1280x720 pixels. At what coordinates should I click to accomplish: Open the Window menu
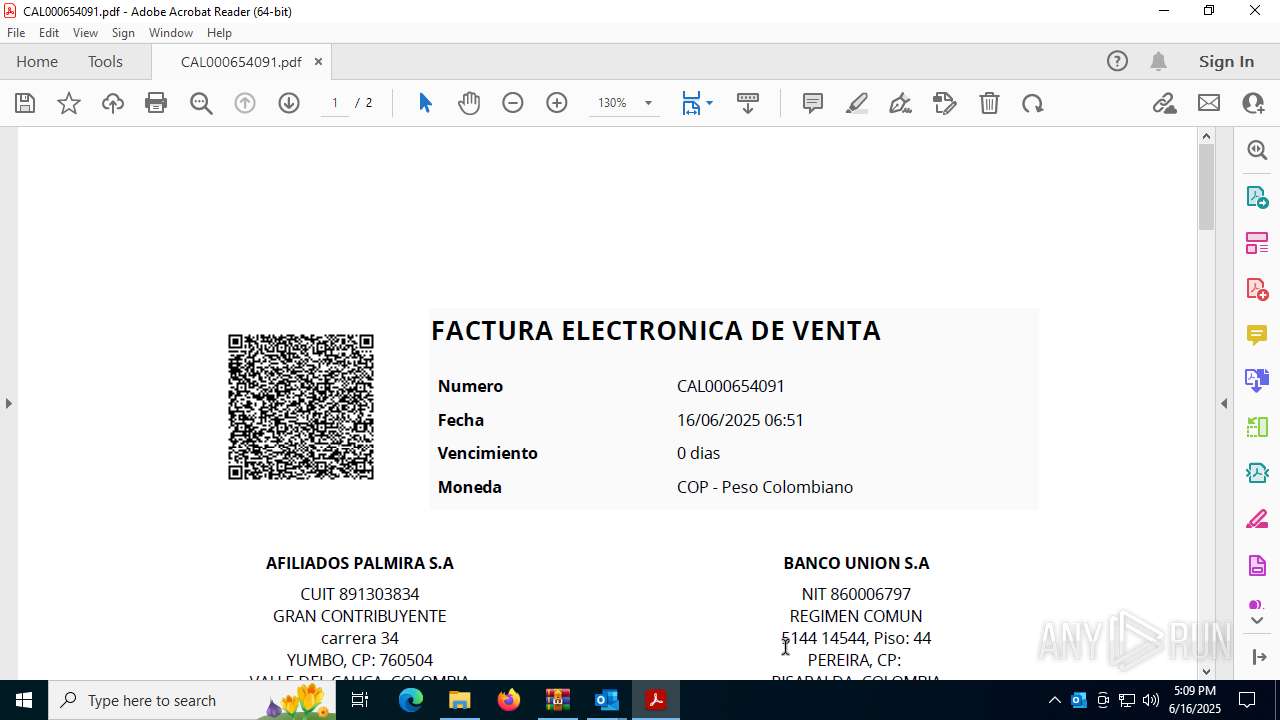[x=171, y=33]
